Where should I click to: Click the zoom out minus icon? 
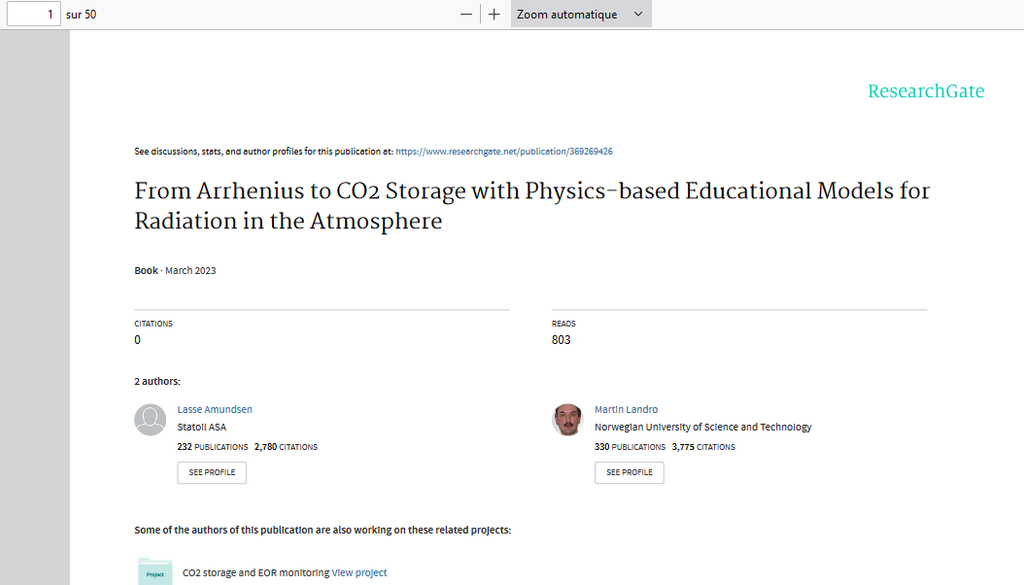coord(466,15)
